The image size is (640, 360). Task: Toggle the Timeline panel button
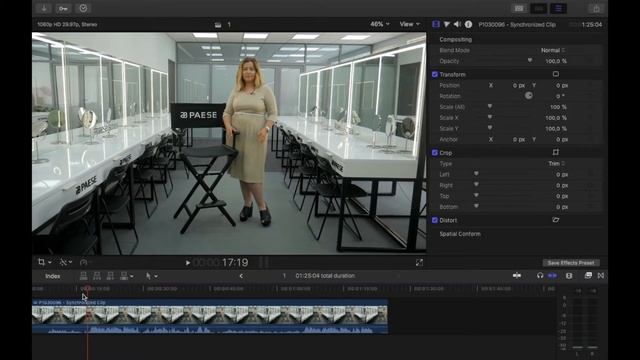(539, 8)
